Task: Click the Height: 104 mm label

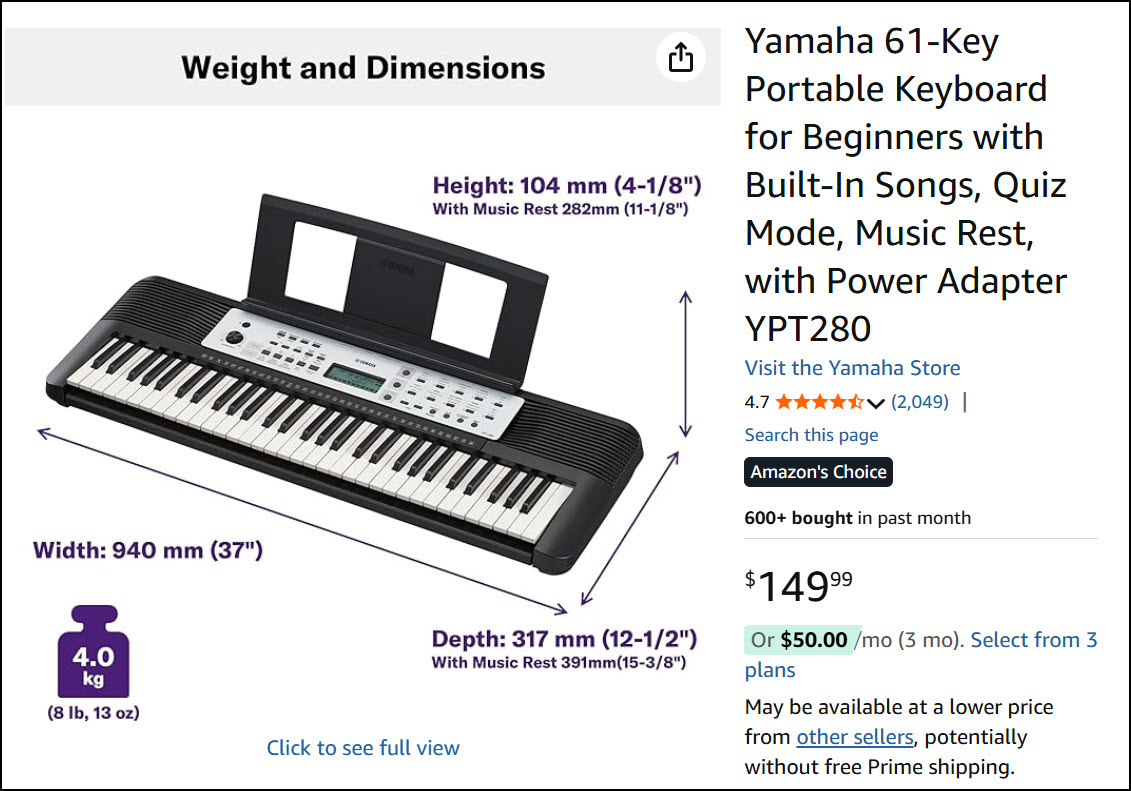Action: [x=566, y=185]
